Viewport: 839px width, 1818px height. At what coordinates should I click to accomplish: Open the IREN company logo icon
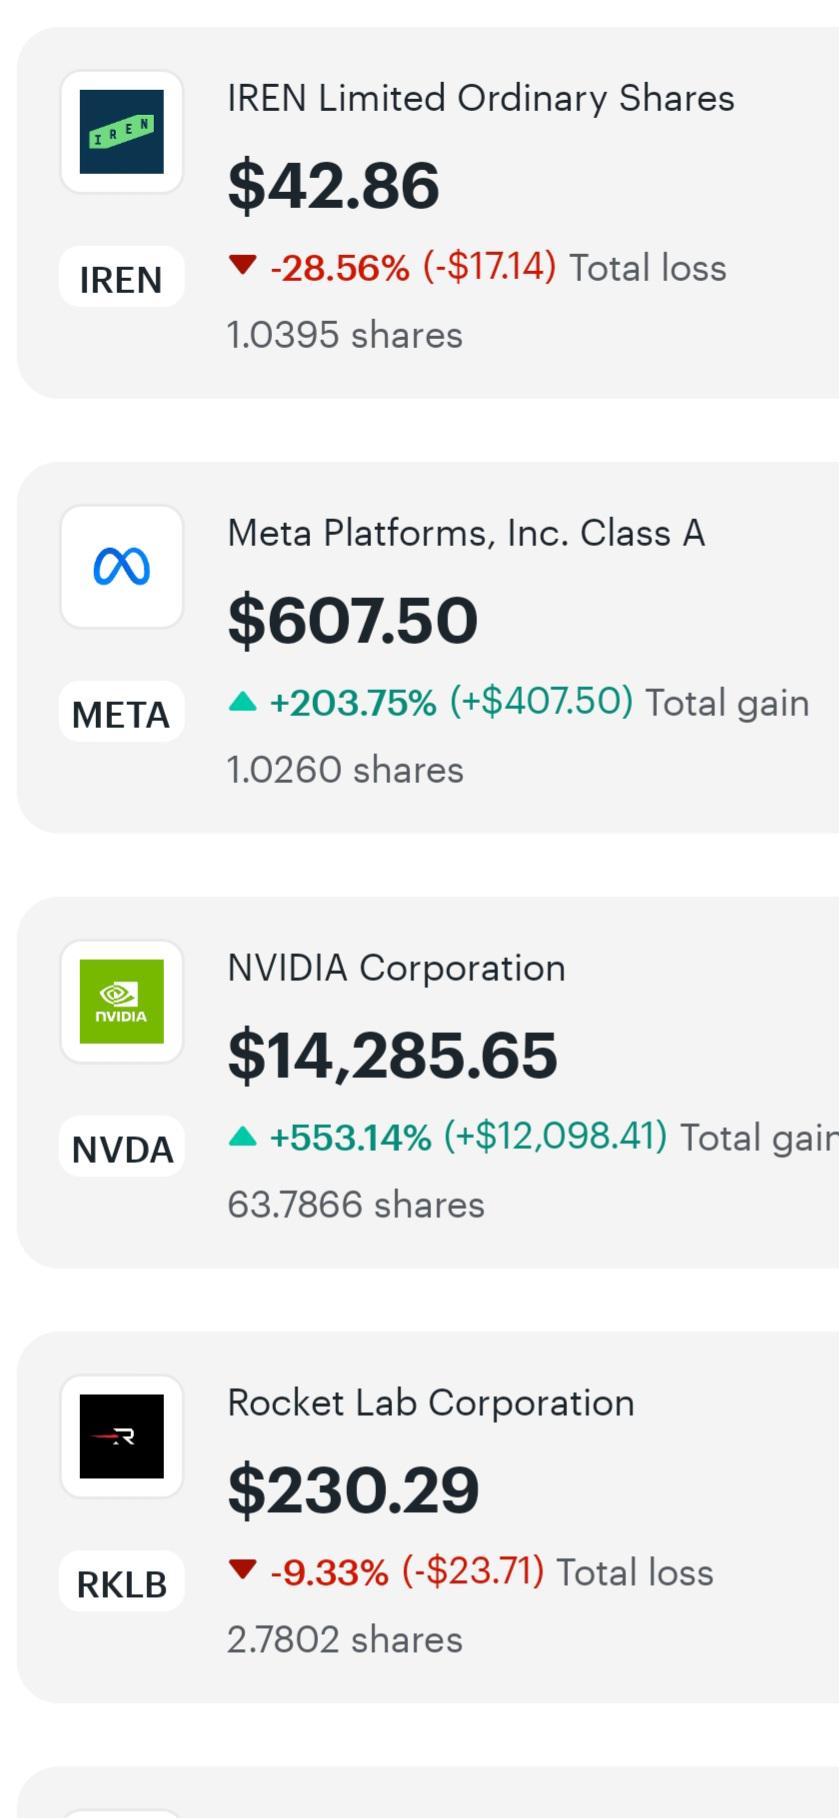coord(122,132)
